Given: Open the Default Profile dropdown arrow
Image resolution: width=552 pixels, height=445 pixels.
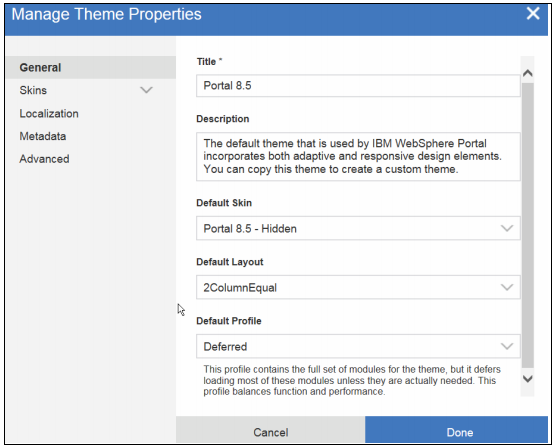Looking at the screenshot, I should click(507, 346).
